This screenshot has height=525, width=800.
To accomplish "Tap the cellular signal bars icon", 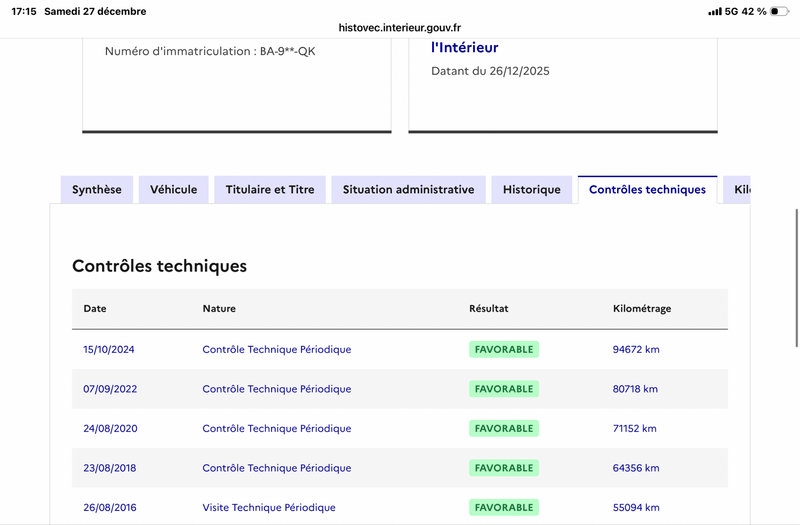I will click(714, 11).
